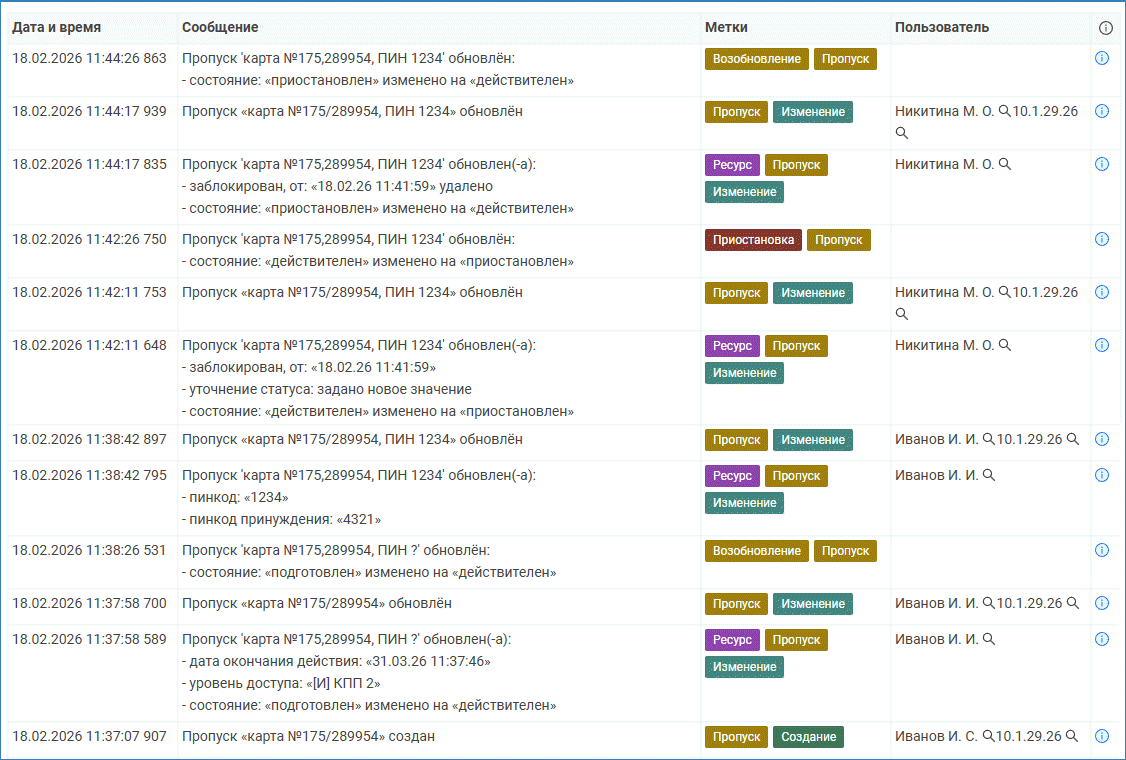
Task: Sort by the Дата и время column header
Action: [x=56, y=28]
